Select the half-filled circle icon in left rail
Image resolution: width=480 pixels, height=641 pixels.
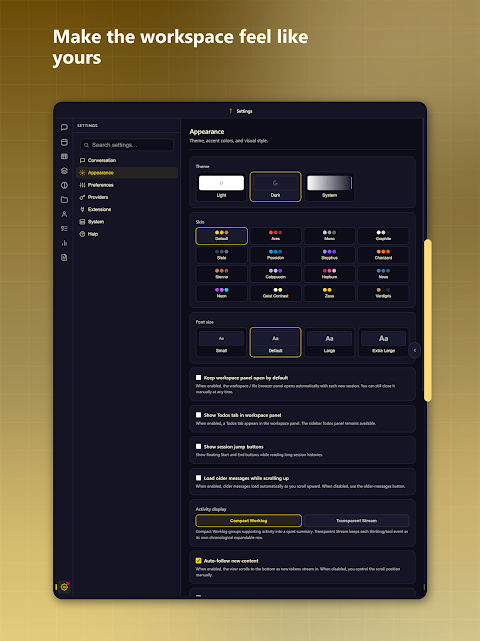point(64,185)
